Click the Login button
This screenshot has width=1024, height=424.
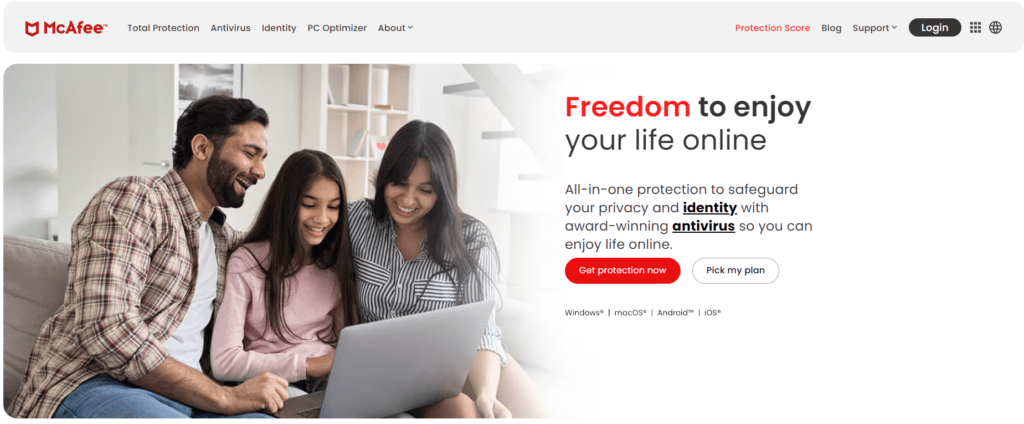coord(935,27)
